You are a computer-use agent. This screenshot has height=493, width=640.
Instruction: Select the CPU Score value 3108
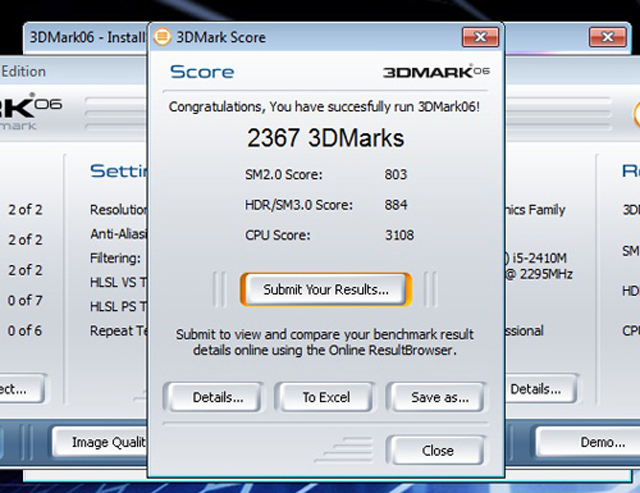click(399, 235)
